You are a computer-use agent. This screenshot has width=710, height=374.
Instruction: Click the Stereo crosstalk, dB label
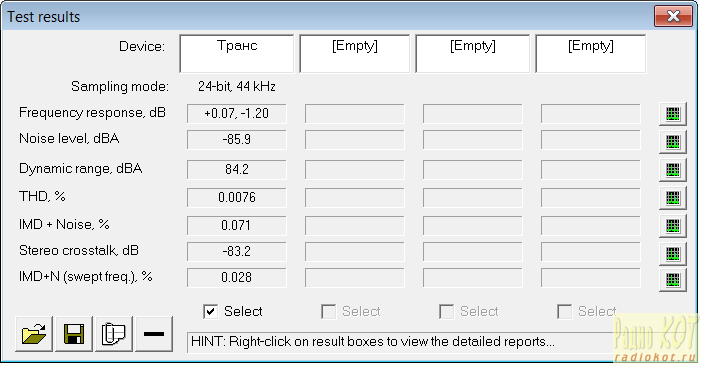(x=79, y=250)
